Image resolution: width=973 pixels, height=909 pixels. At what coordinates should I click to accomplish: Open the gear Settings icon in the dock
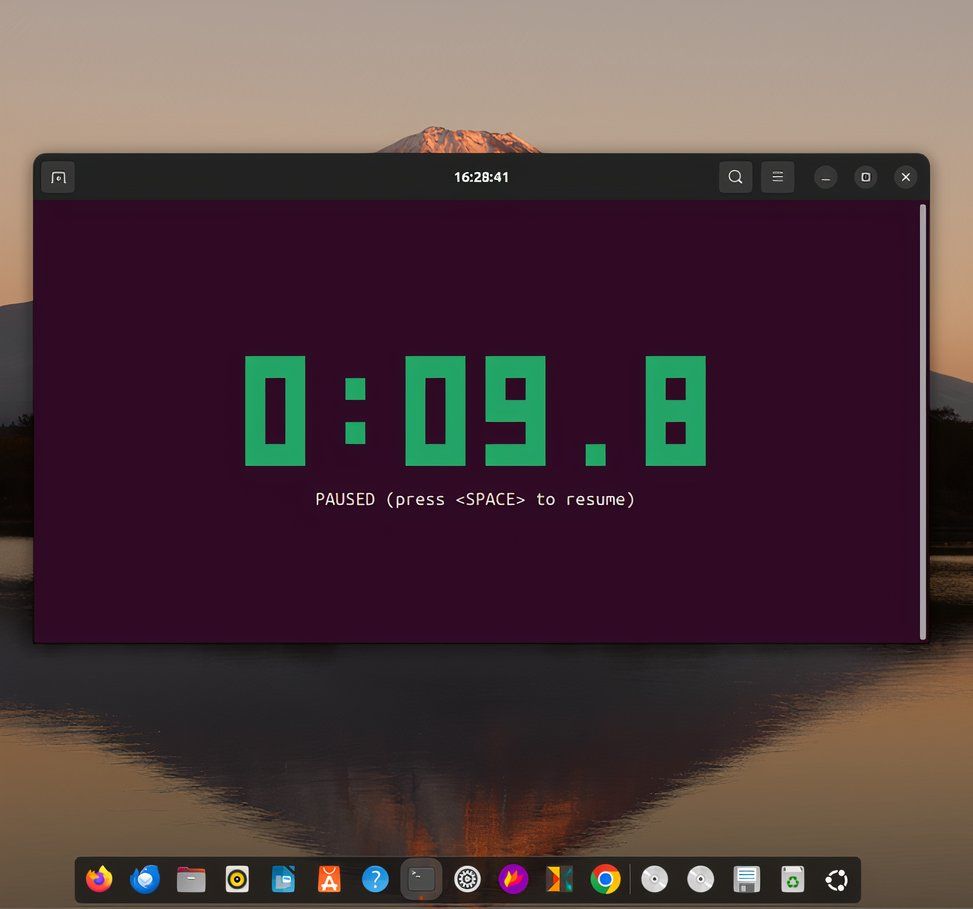click(467, 880)
